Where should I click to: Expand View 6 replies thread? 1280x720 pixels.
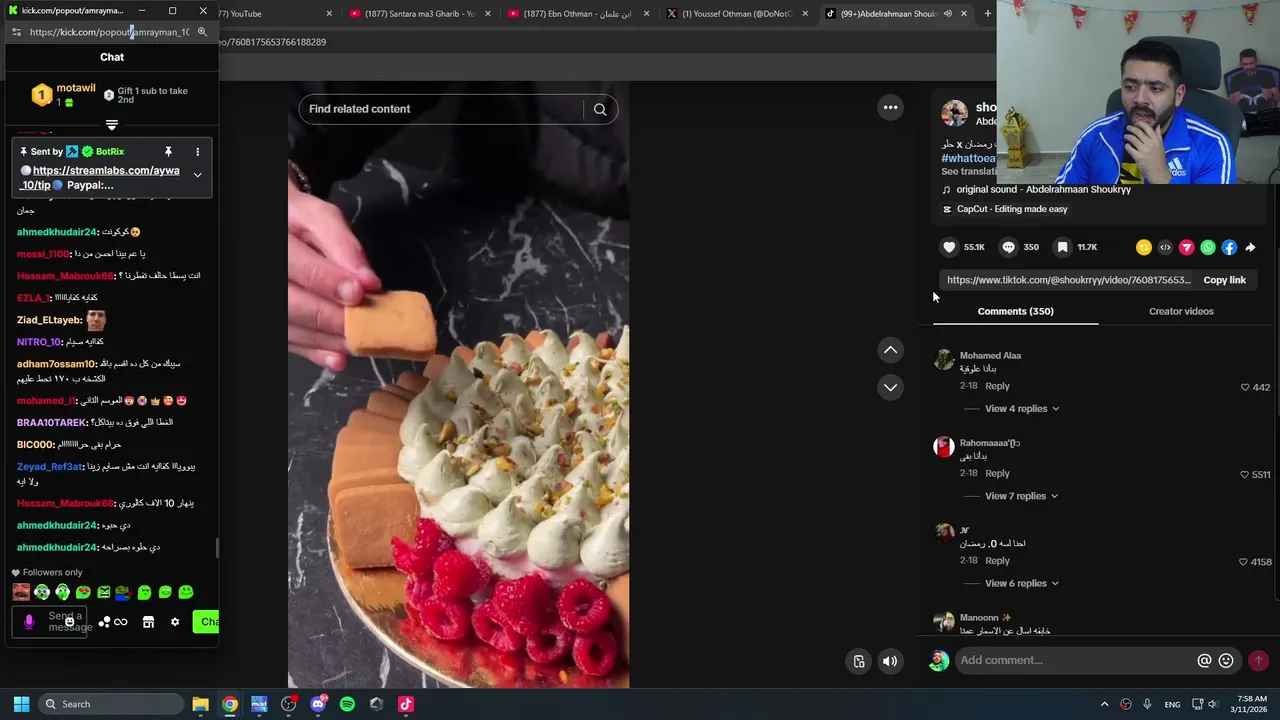tap(1022, 583)
